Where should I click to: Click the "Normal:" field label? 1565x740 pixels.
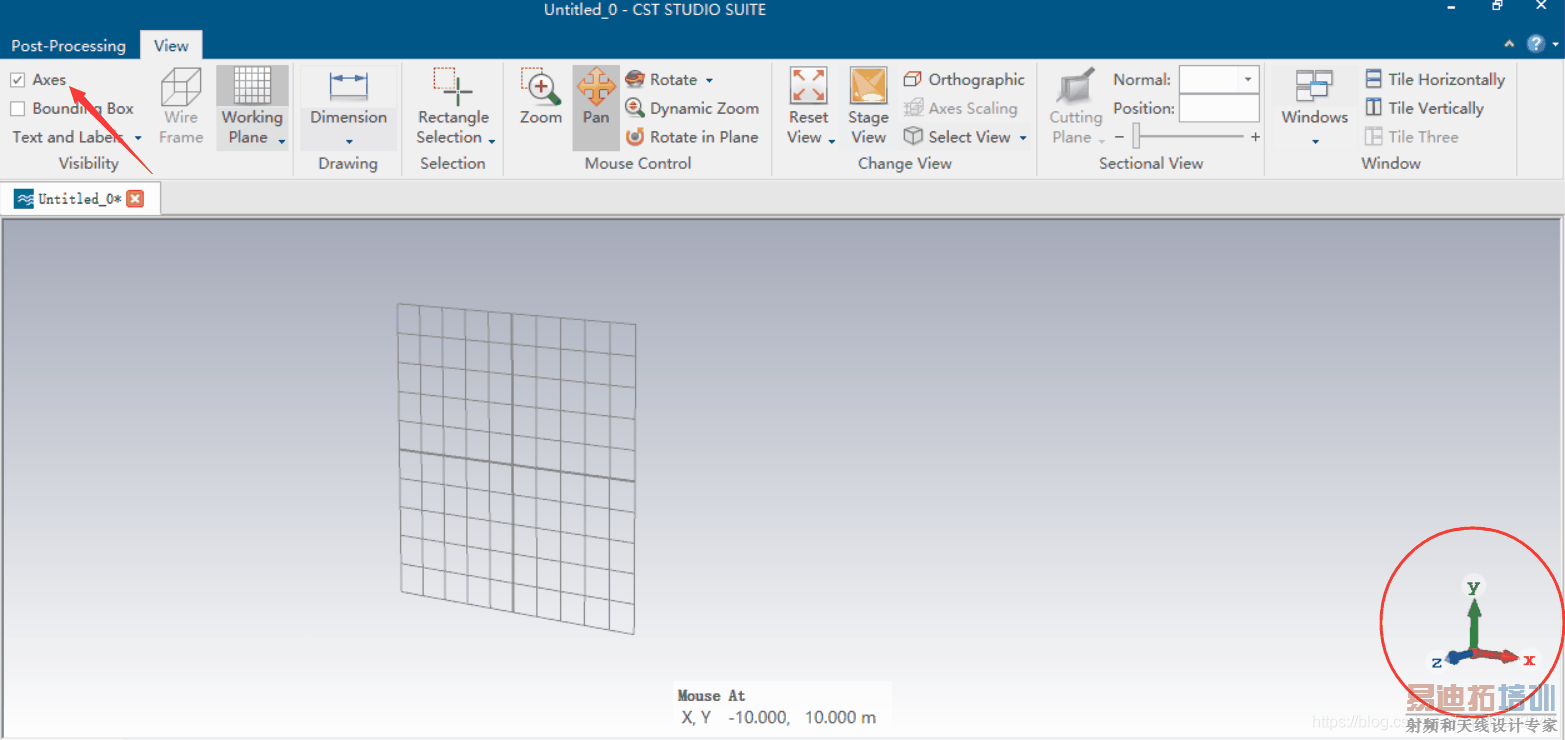[1142, 79]
